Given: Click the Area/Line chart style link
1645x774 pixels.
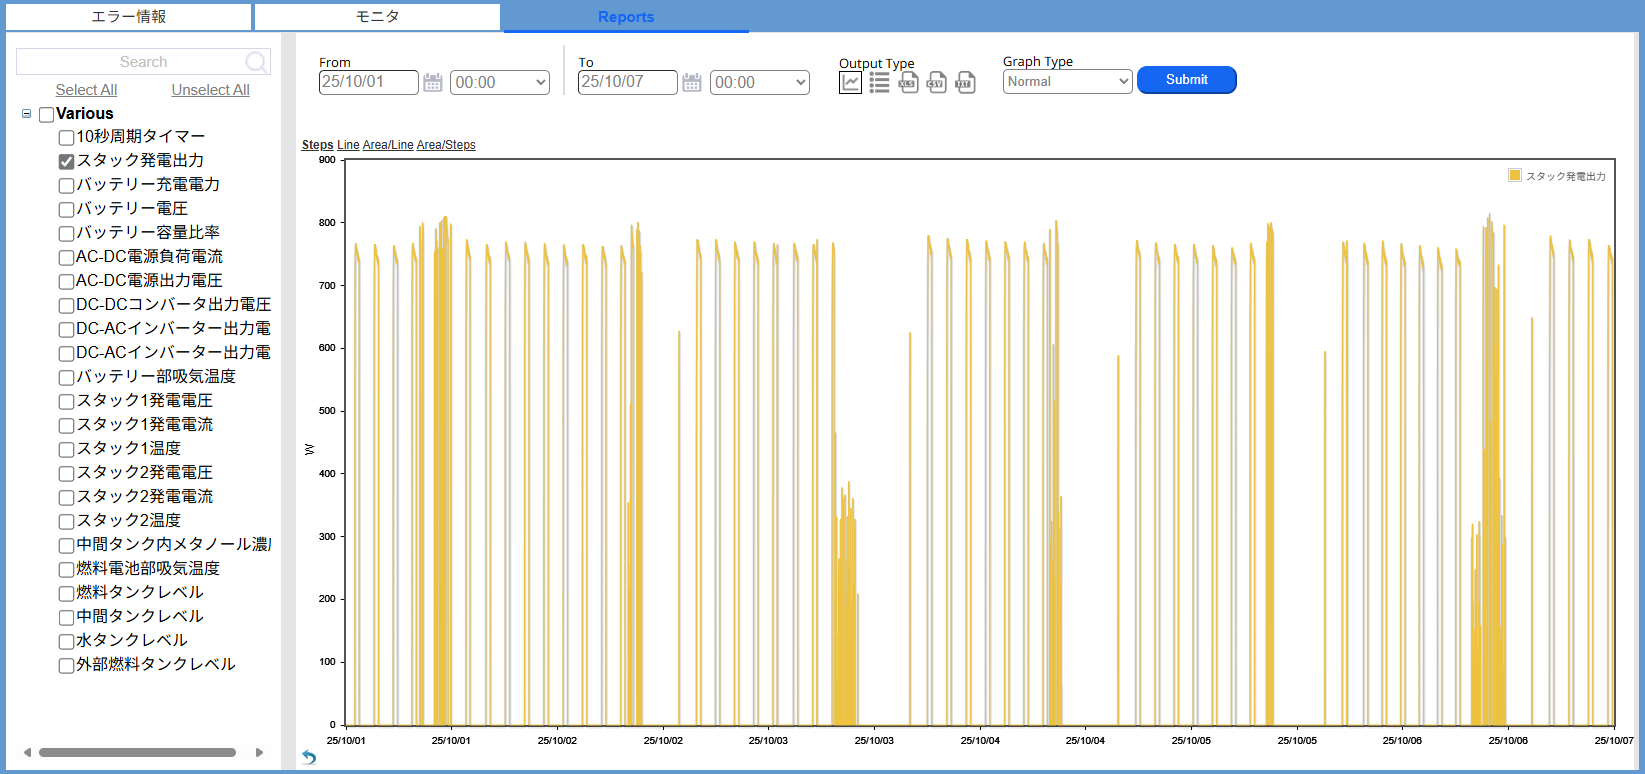Looking at the screenshot, I should pyautogui.click(x=387, y=145).
